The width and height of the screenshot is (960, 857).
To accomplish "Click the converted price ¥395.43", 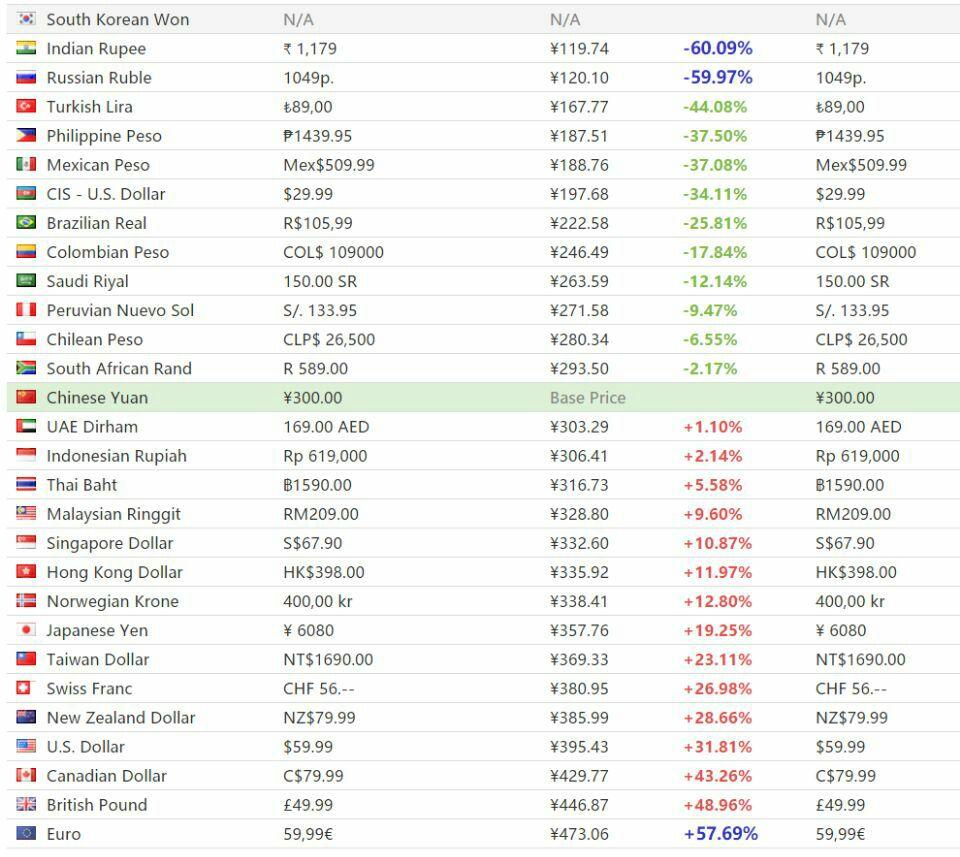I will pyautogui.click(x=579, y=746).
